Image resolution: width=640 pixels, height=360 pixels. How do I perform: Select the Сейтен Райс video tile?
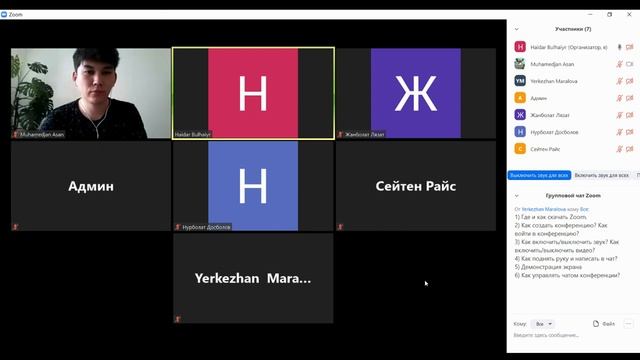(416, 186)
